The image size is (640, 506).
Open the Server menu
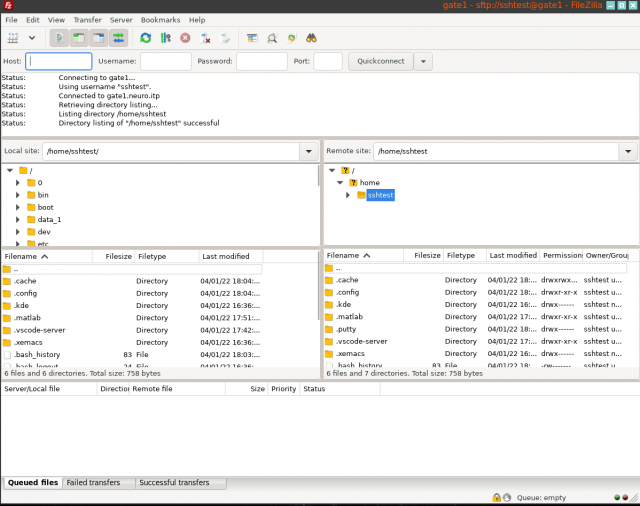point(121,20)
